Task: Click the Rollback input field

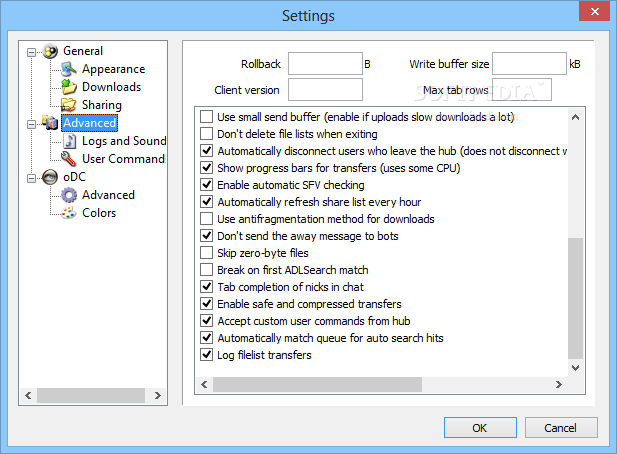Action: (325, 64)
